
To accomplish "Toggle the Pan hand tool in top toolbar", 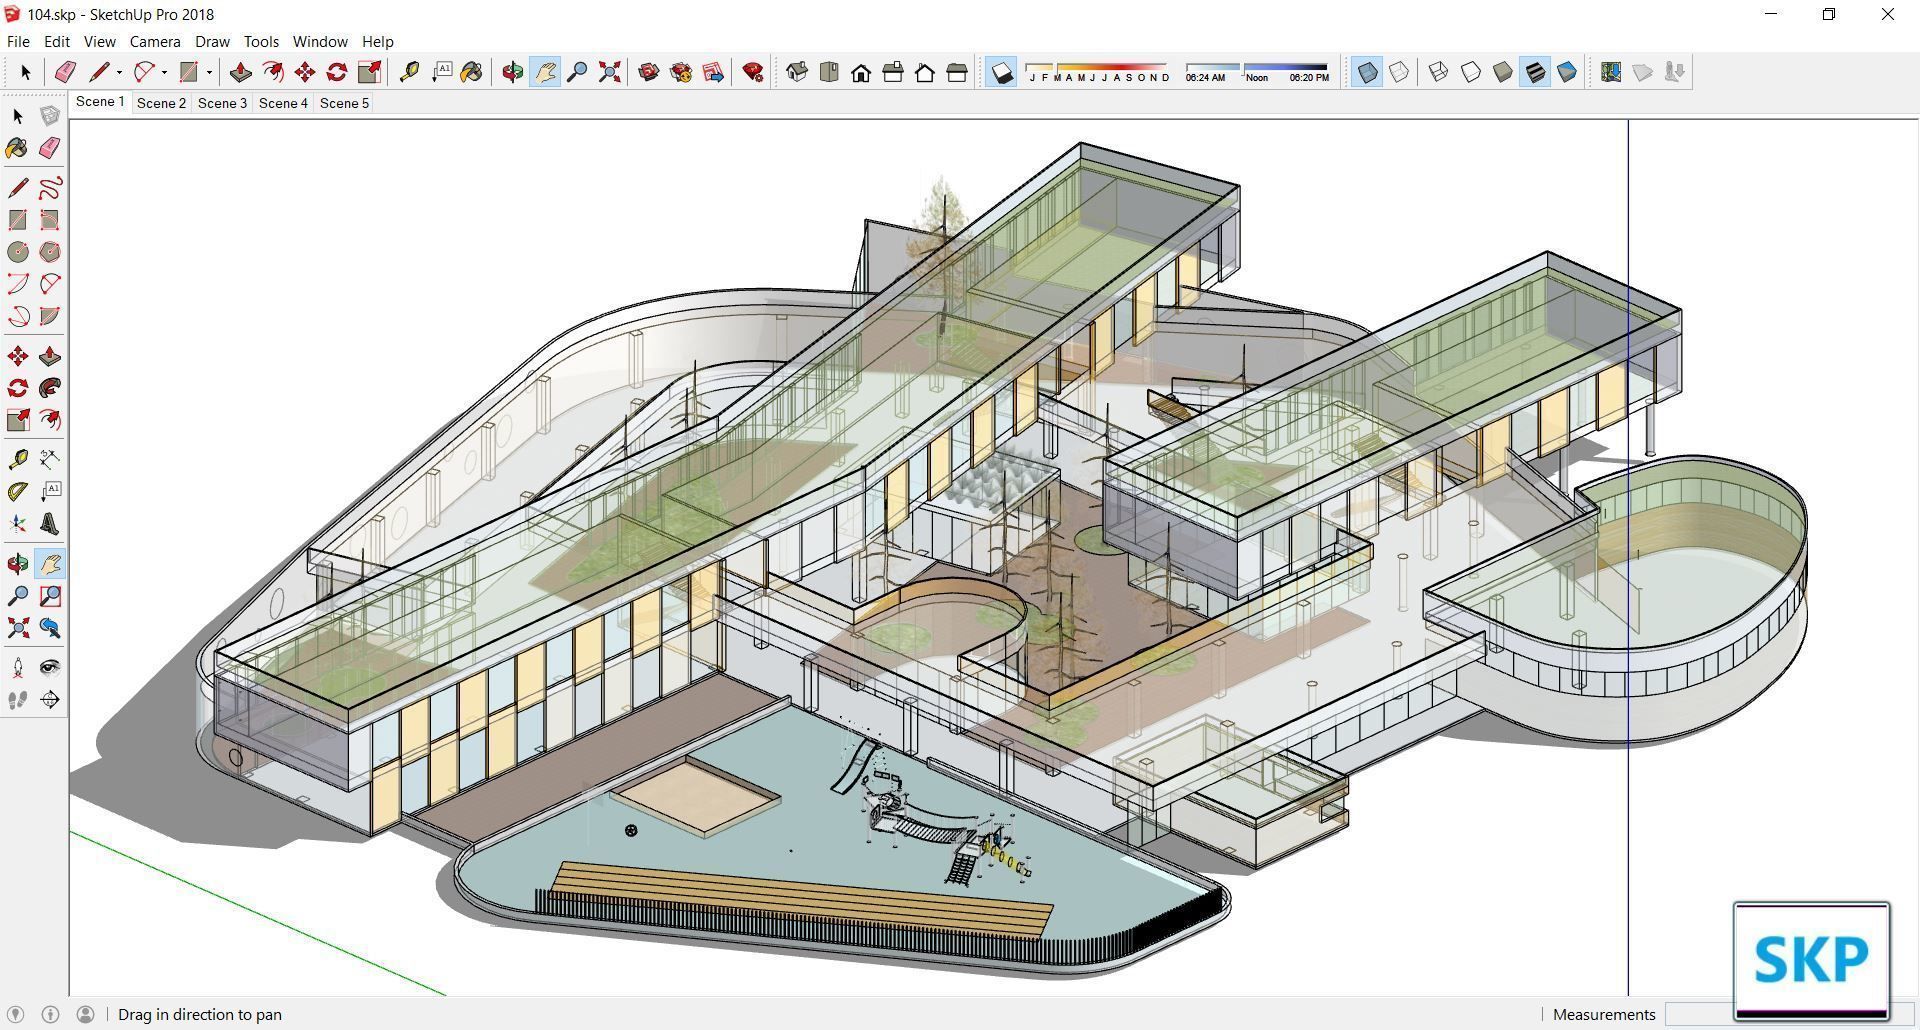I will click(x=545, y=72).
